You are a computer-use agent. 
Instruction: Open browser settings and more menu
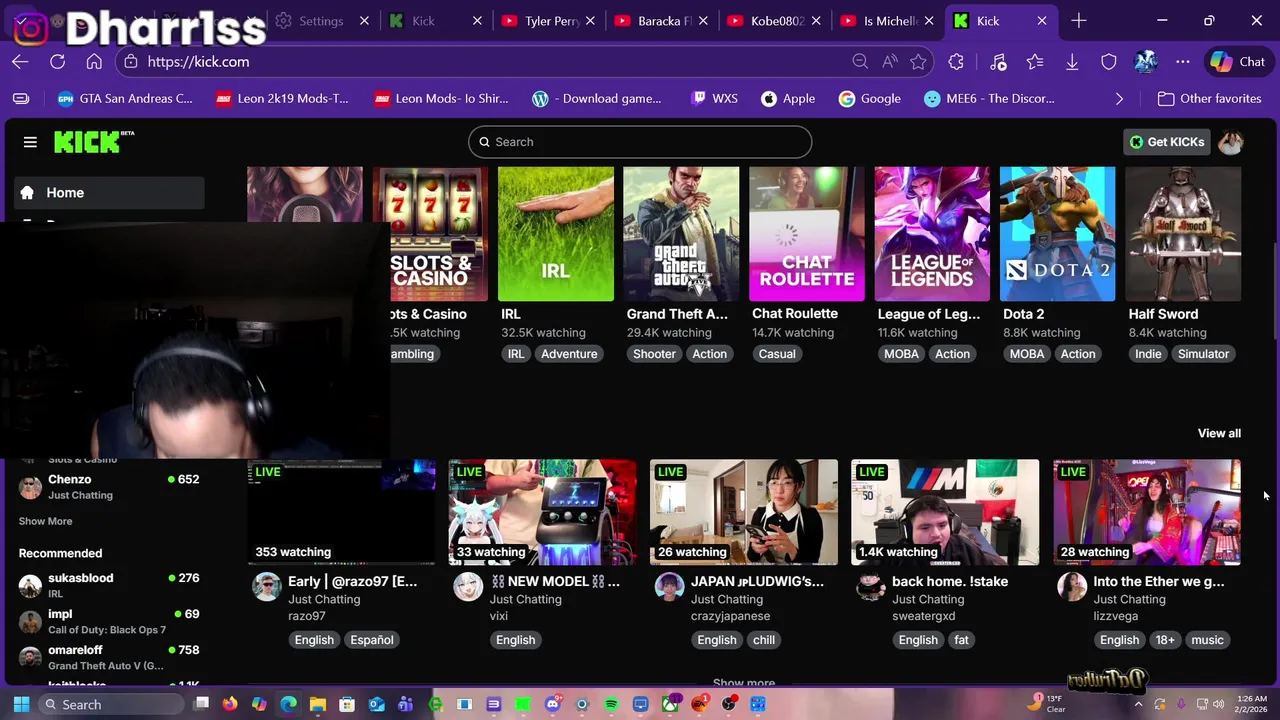coord(1183,62)
